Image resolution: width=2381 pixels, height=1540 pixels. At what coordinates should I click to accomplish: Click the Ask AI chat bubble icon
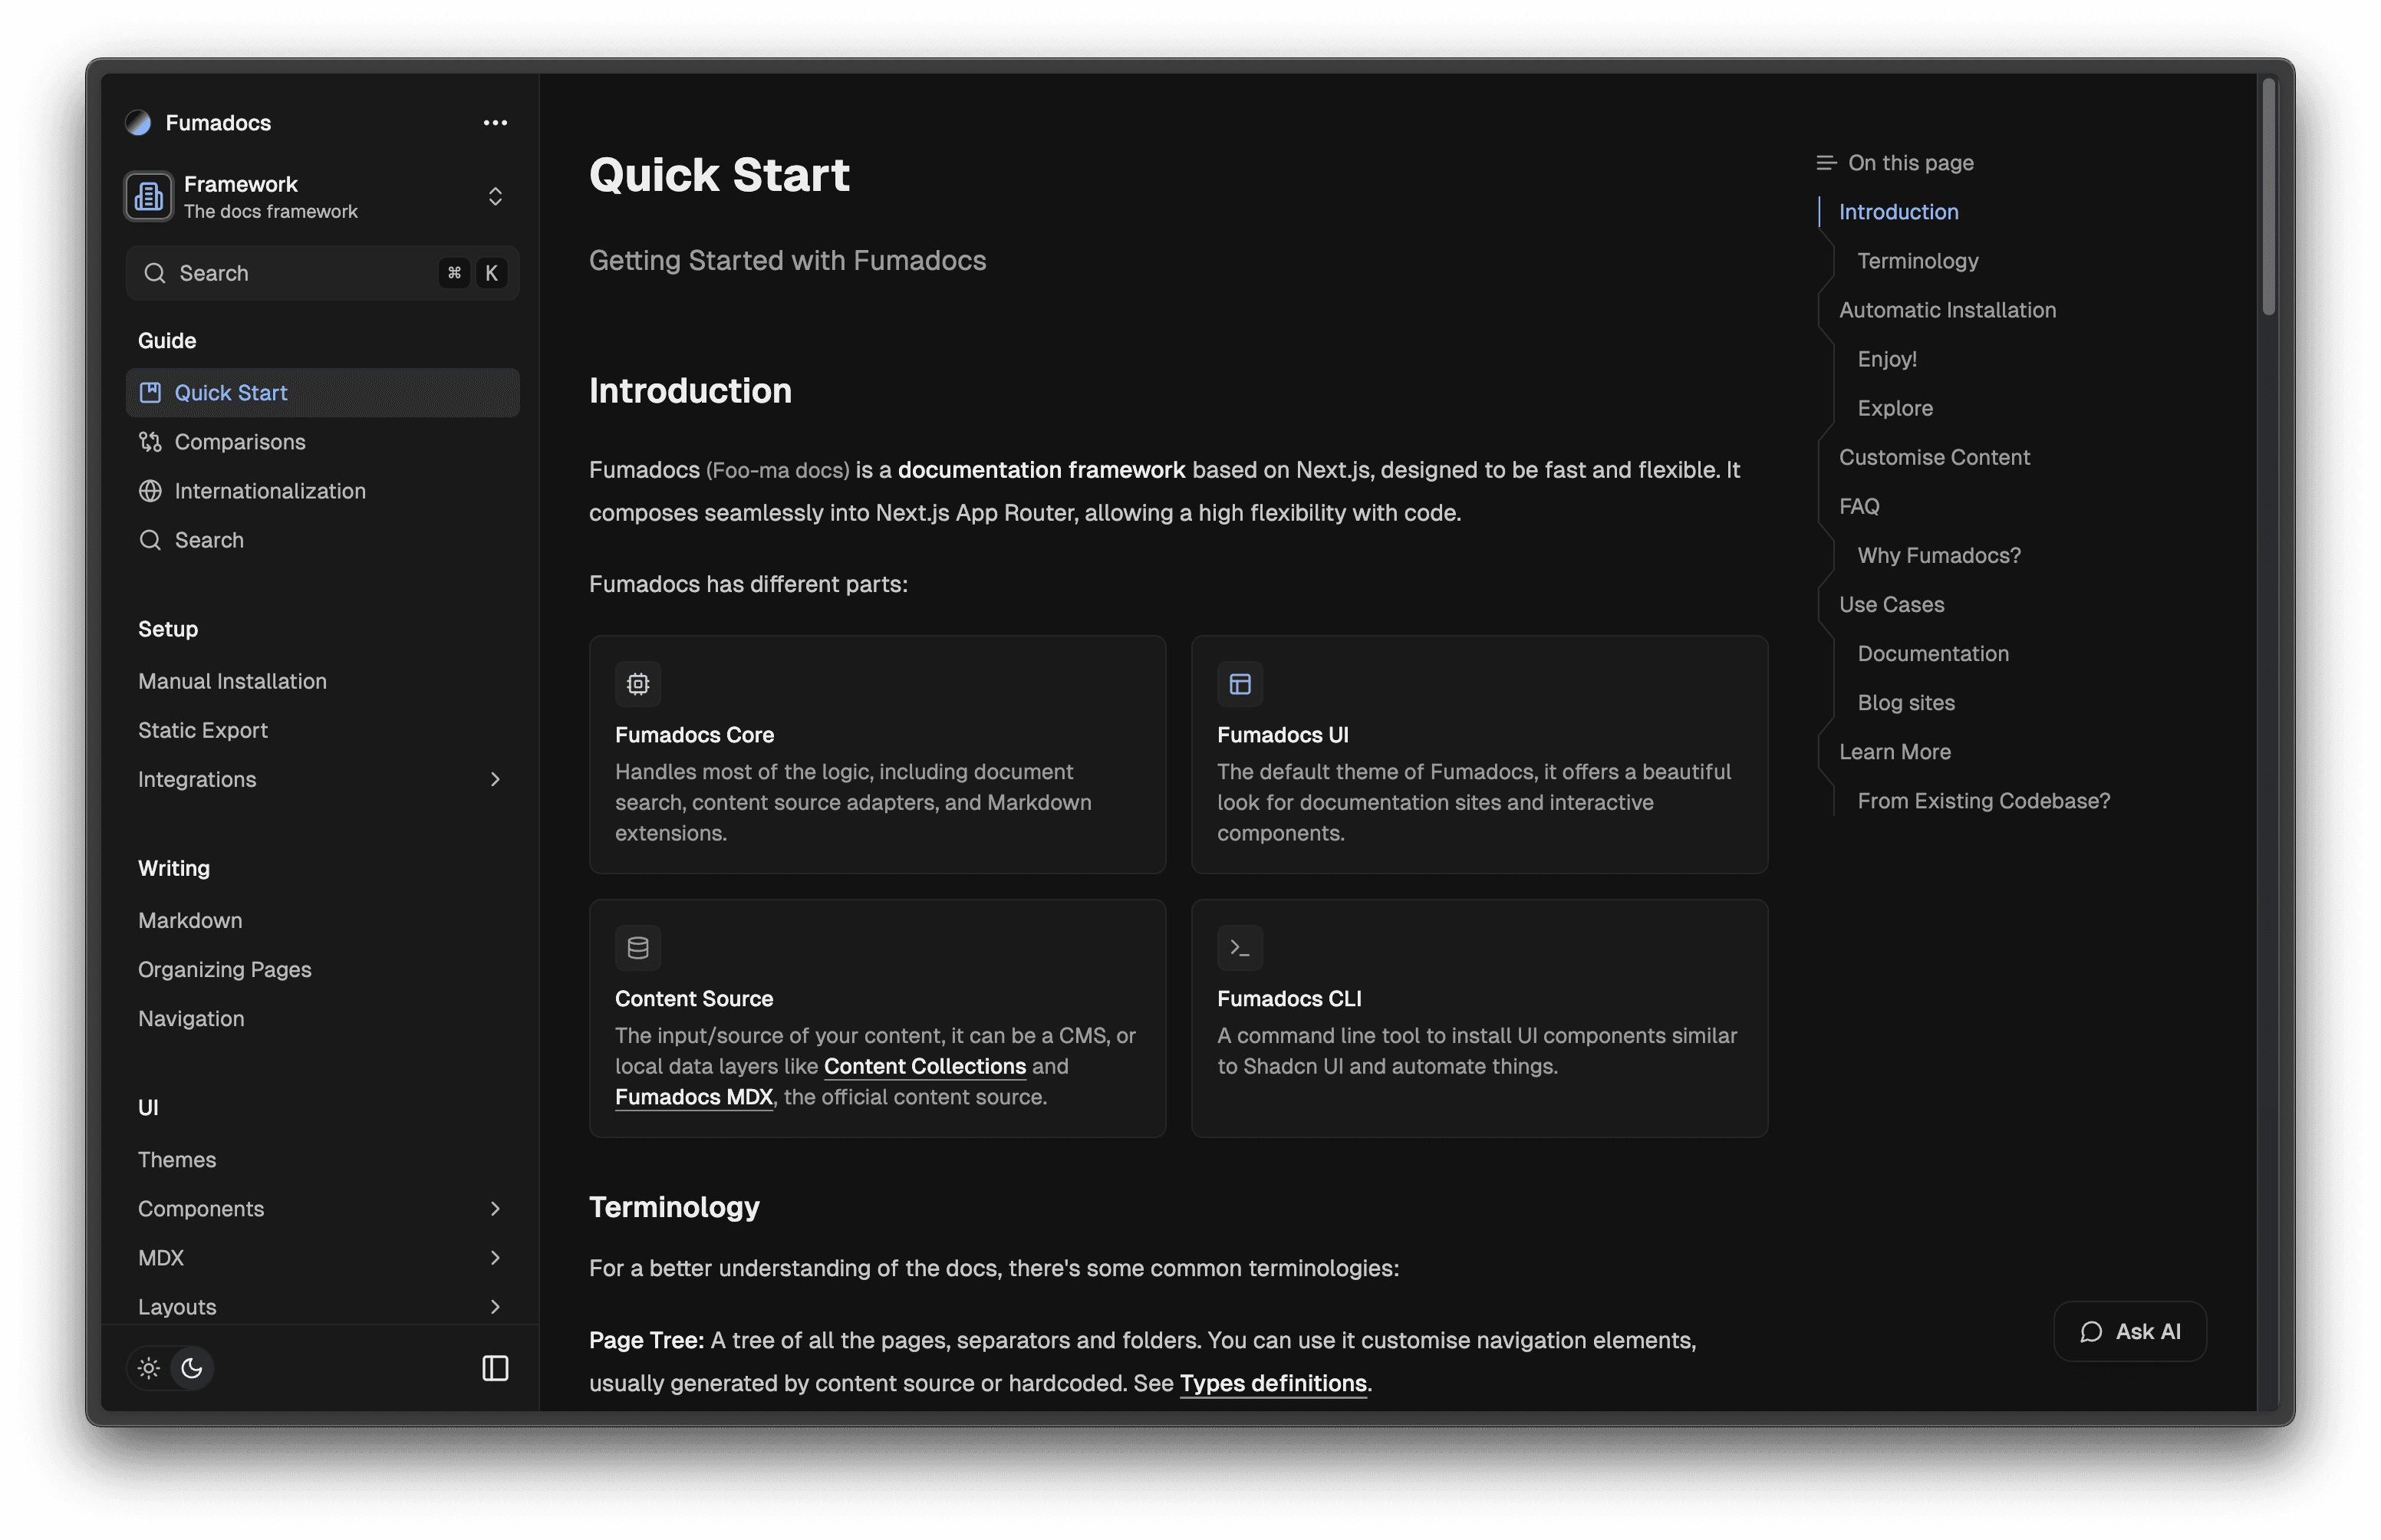(x=2091, y=1332)
